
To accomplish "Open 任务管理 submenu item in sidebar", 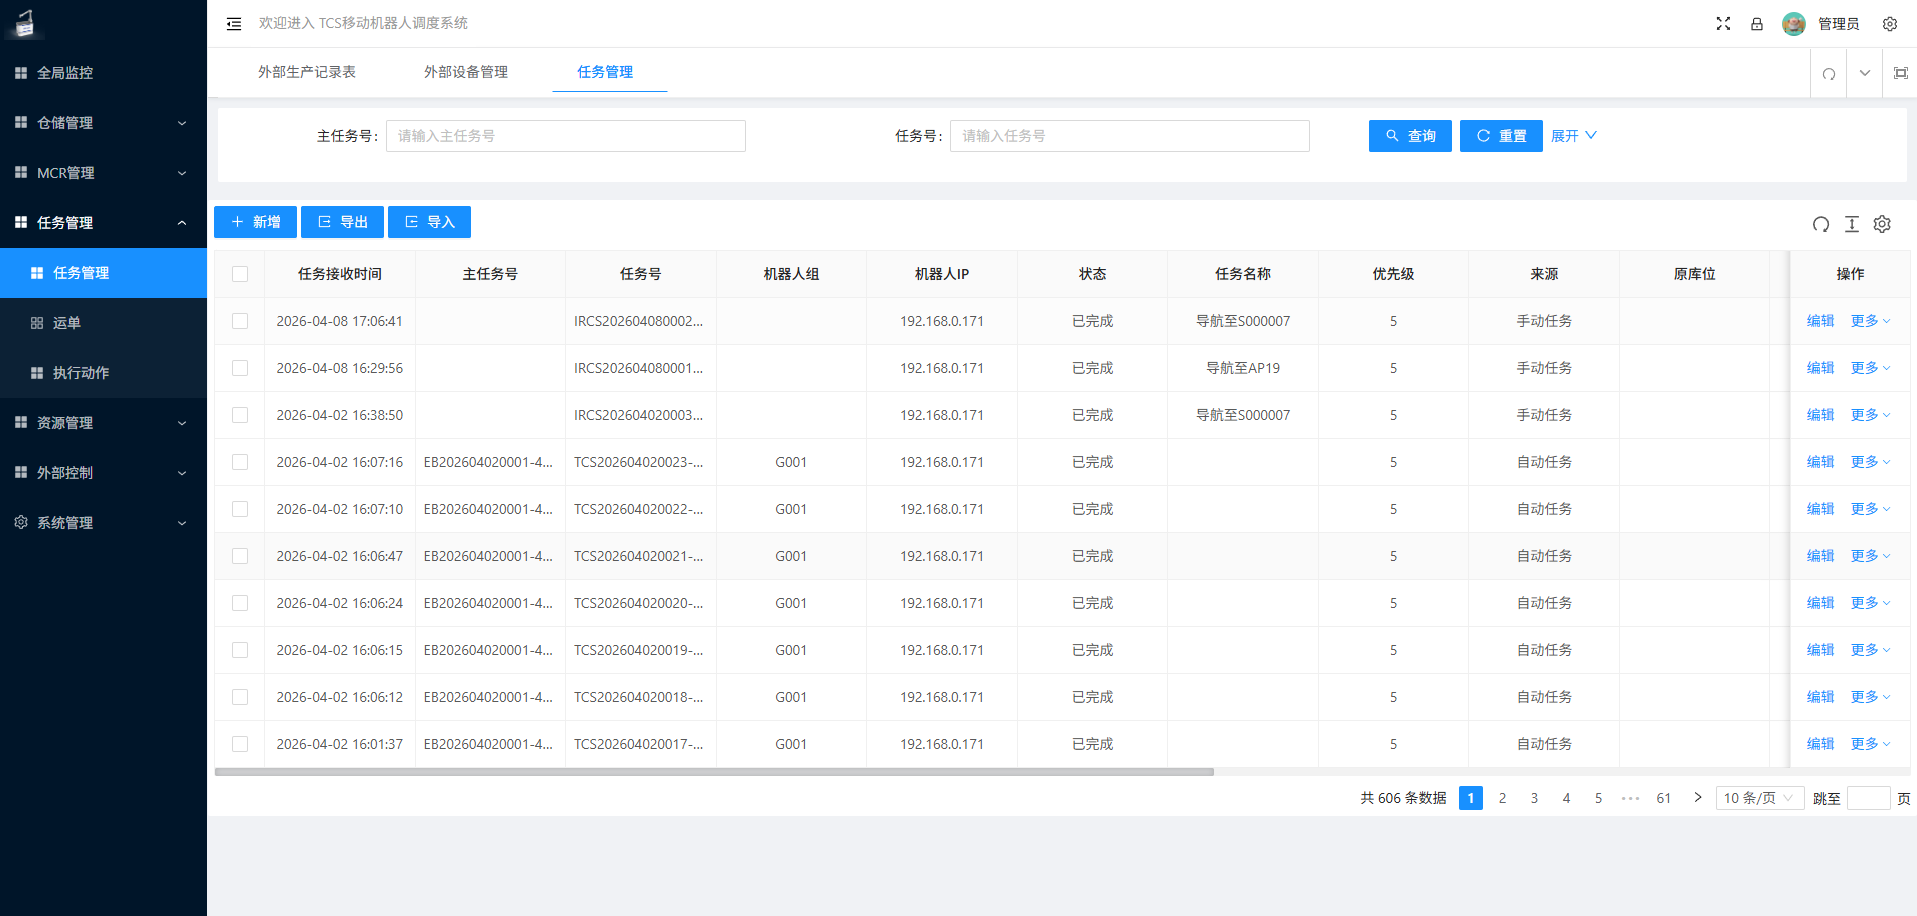I will 103,273.
